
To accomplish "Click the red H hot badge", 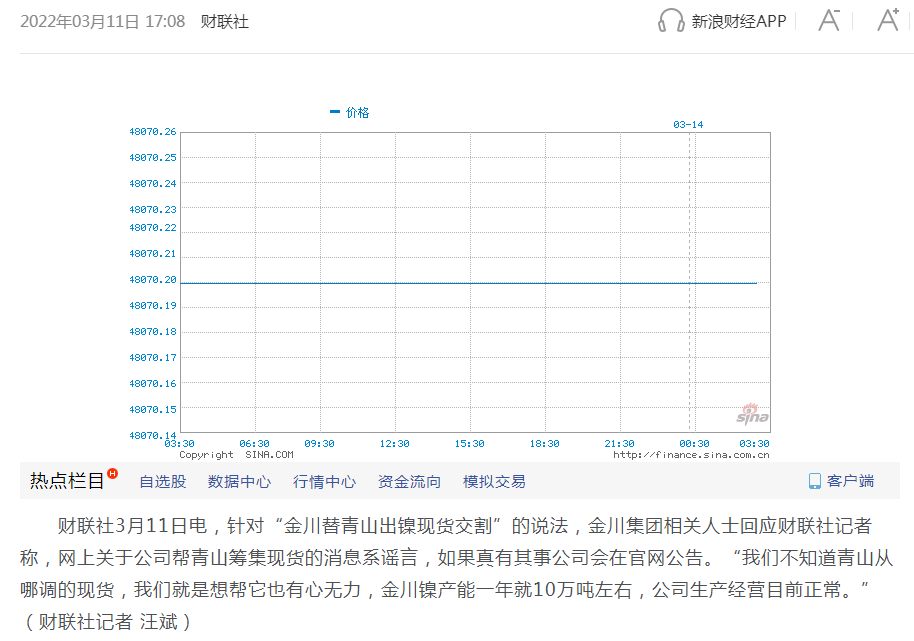I will click(x=113, y=473).
